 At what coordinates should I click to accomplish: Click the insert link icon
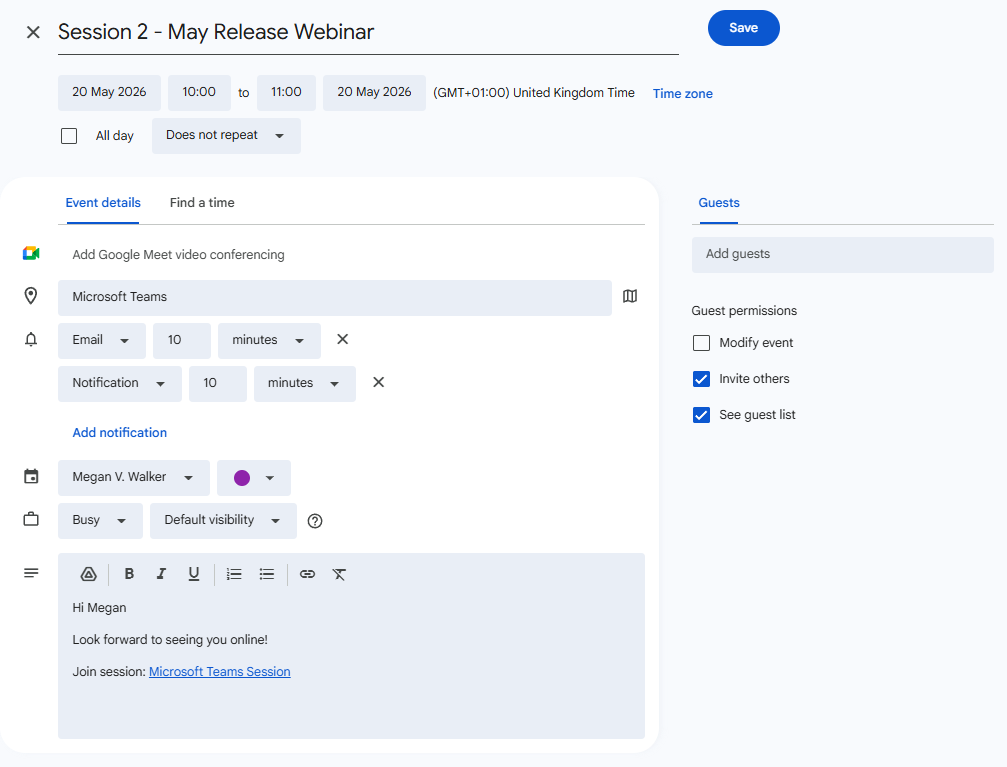308,574
